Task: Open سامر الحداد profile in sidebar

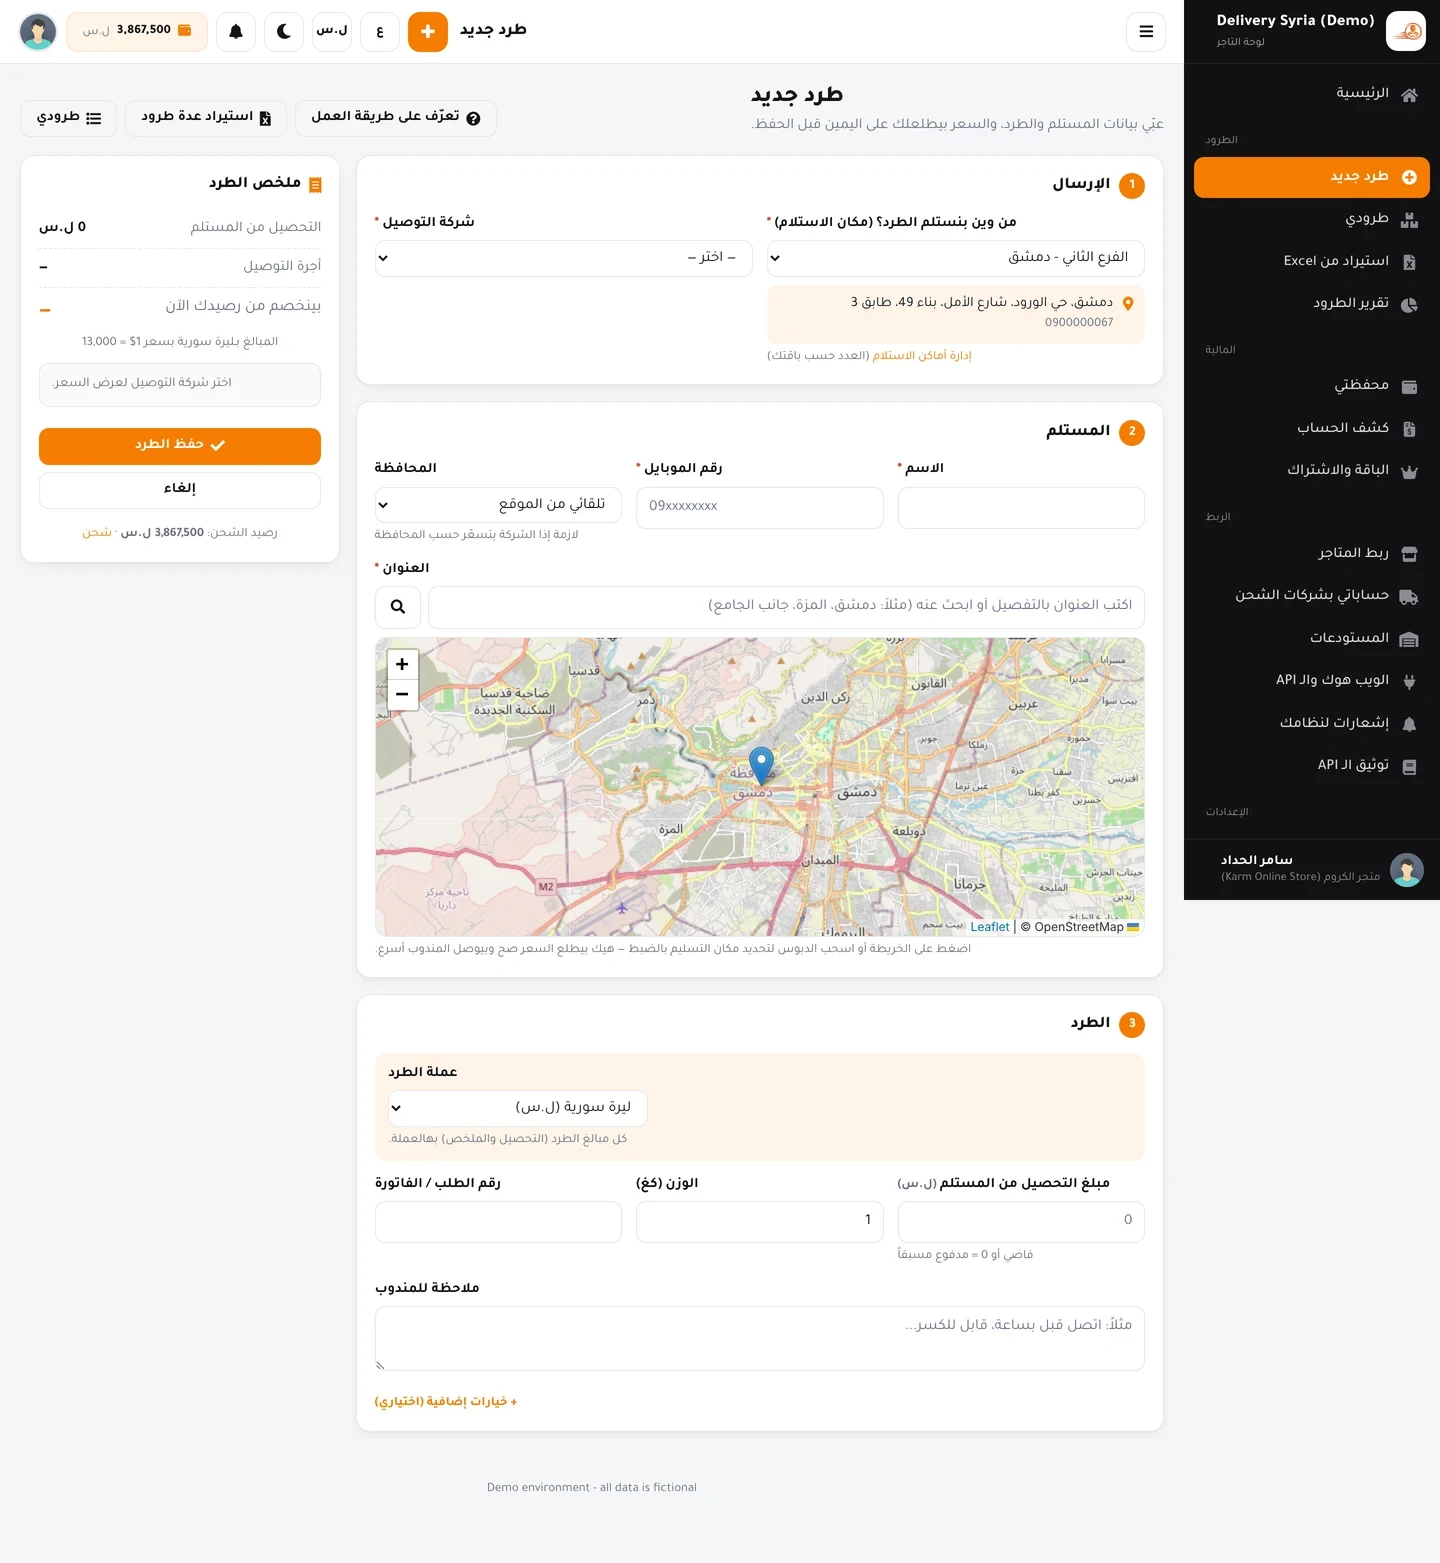Action: [x=1312, y=869]
